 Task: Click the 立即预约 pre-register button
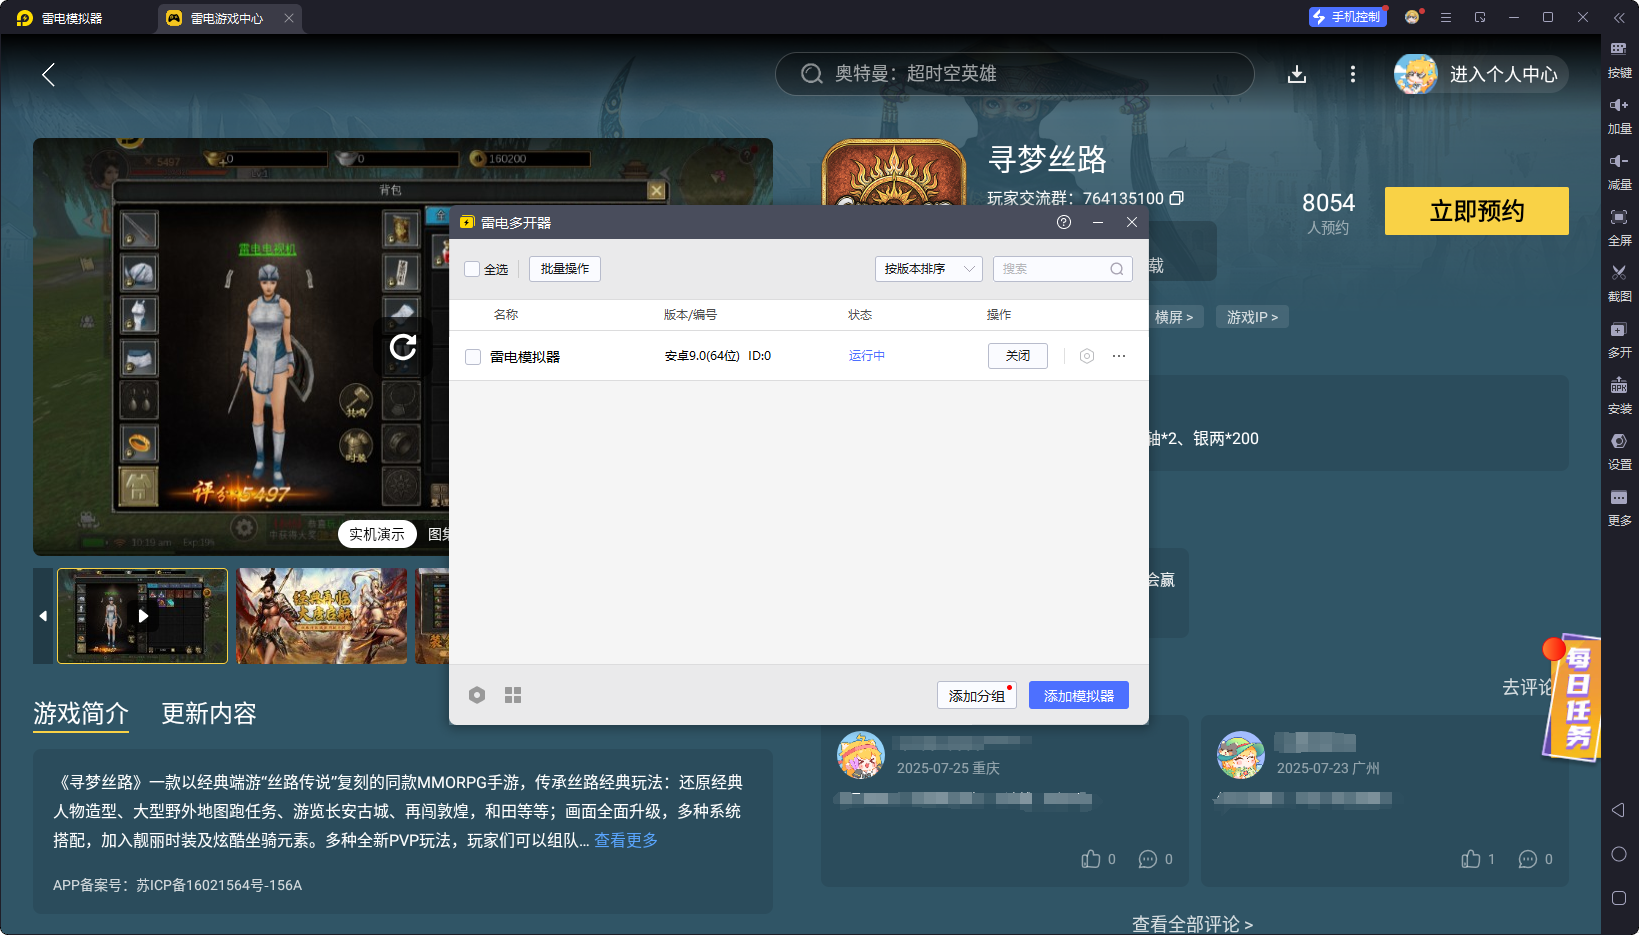coord(1477,211)
